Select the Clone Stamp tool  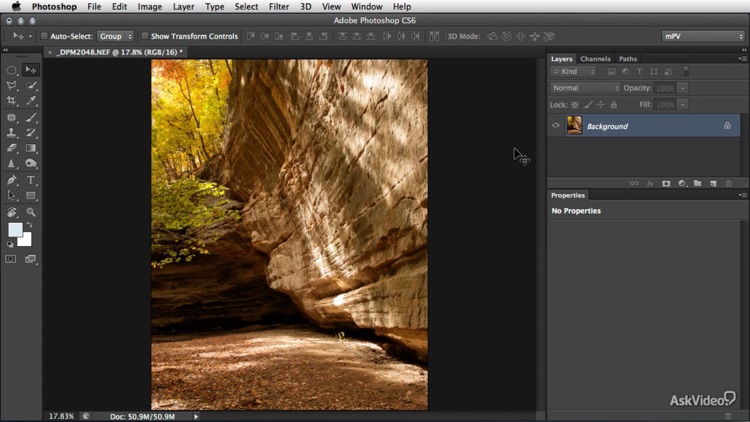pos(11,133)
